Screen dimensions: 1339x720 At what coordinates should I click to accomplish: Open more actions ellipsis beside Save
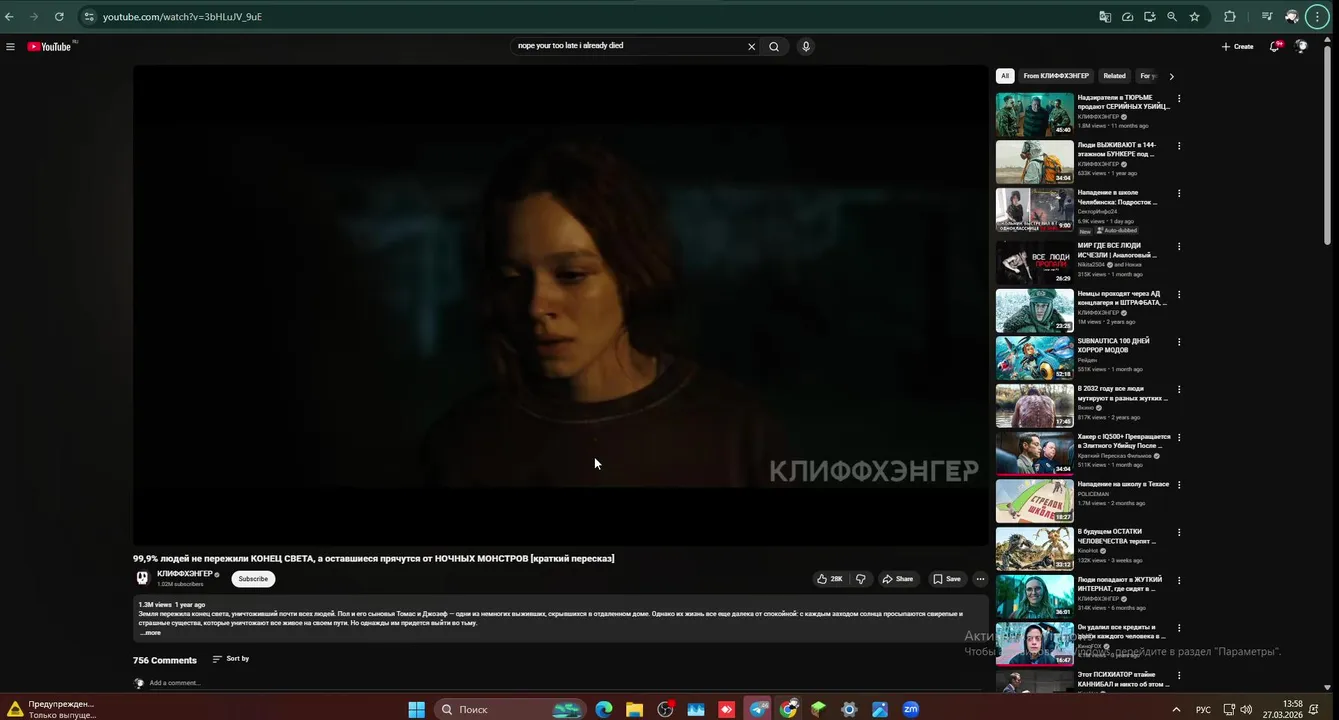980,579
